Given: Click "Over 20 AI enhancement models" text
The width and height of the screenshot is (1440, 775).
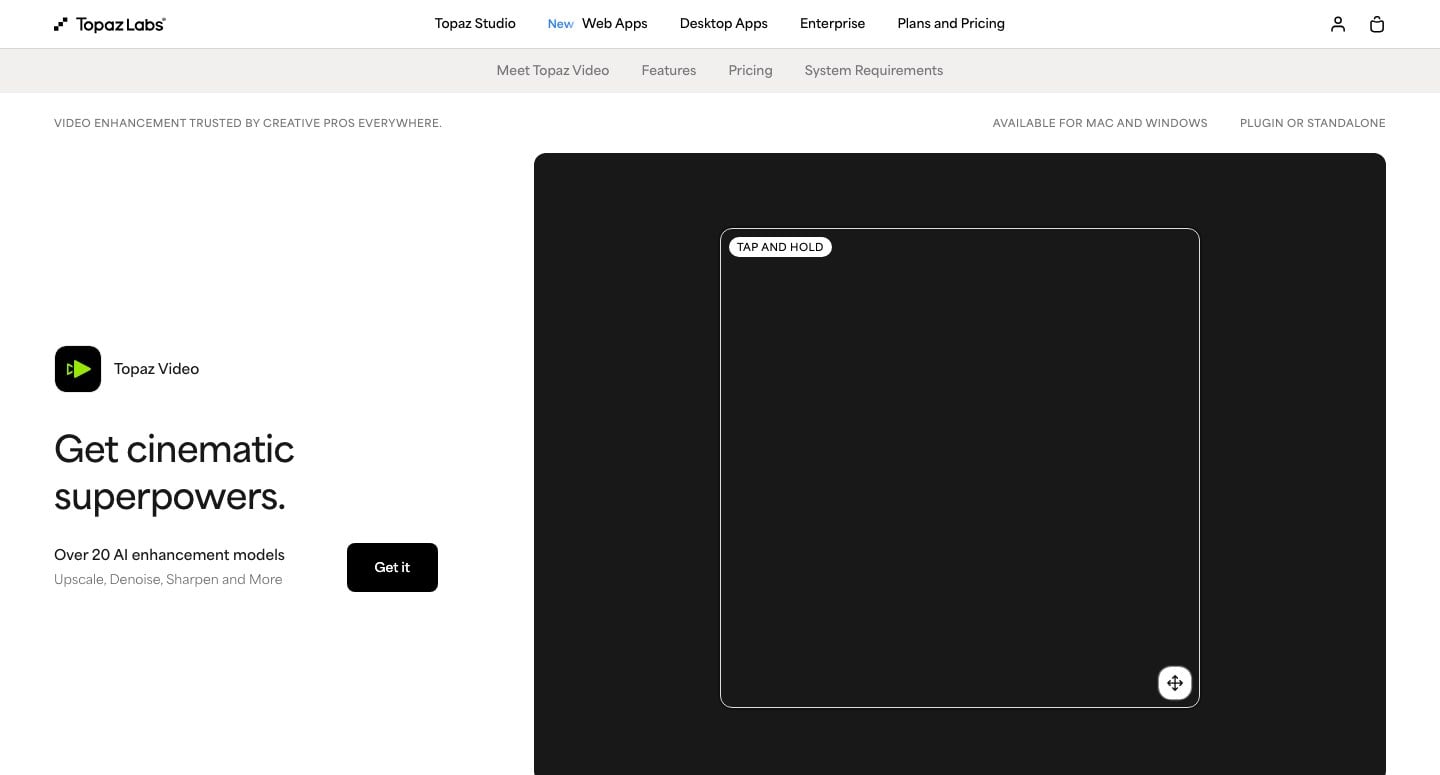Looking at the screenshot, I should pos(169,555).
